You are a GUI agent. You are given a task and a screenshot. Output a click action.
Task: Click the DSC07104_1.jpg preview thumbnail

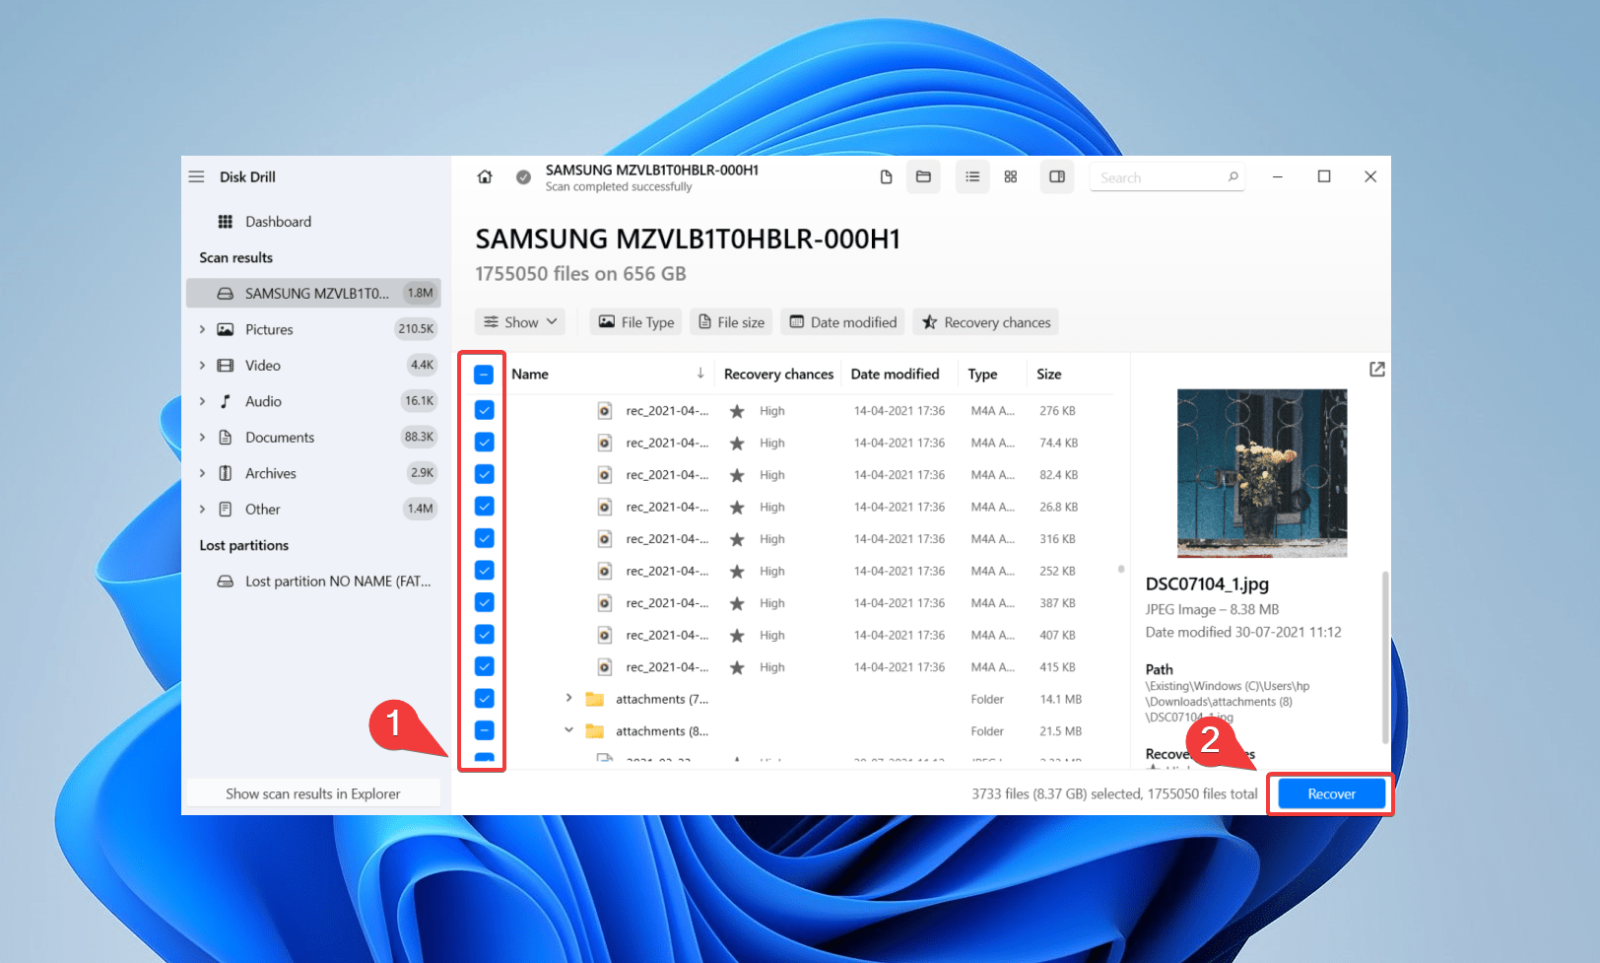click(x=1261, y=472)
